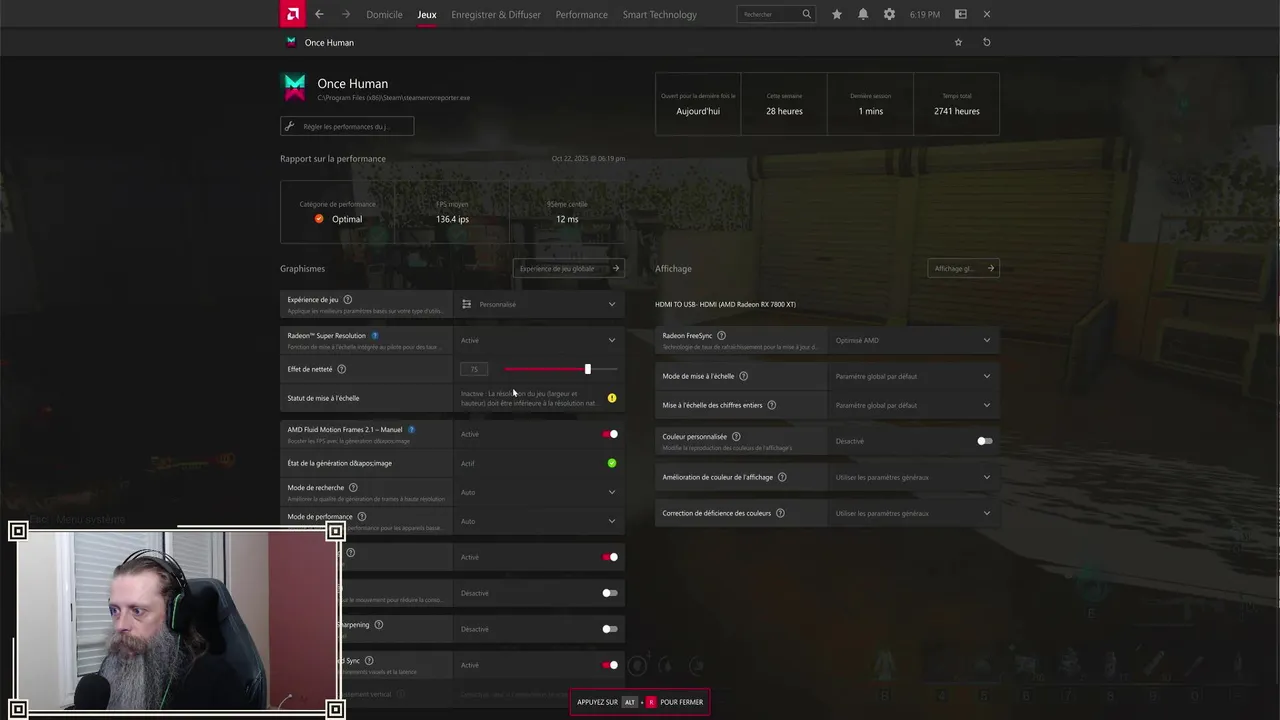Open help for Effet de netteté
This screenshot has width=1280, height=720.
341,369
